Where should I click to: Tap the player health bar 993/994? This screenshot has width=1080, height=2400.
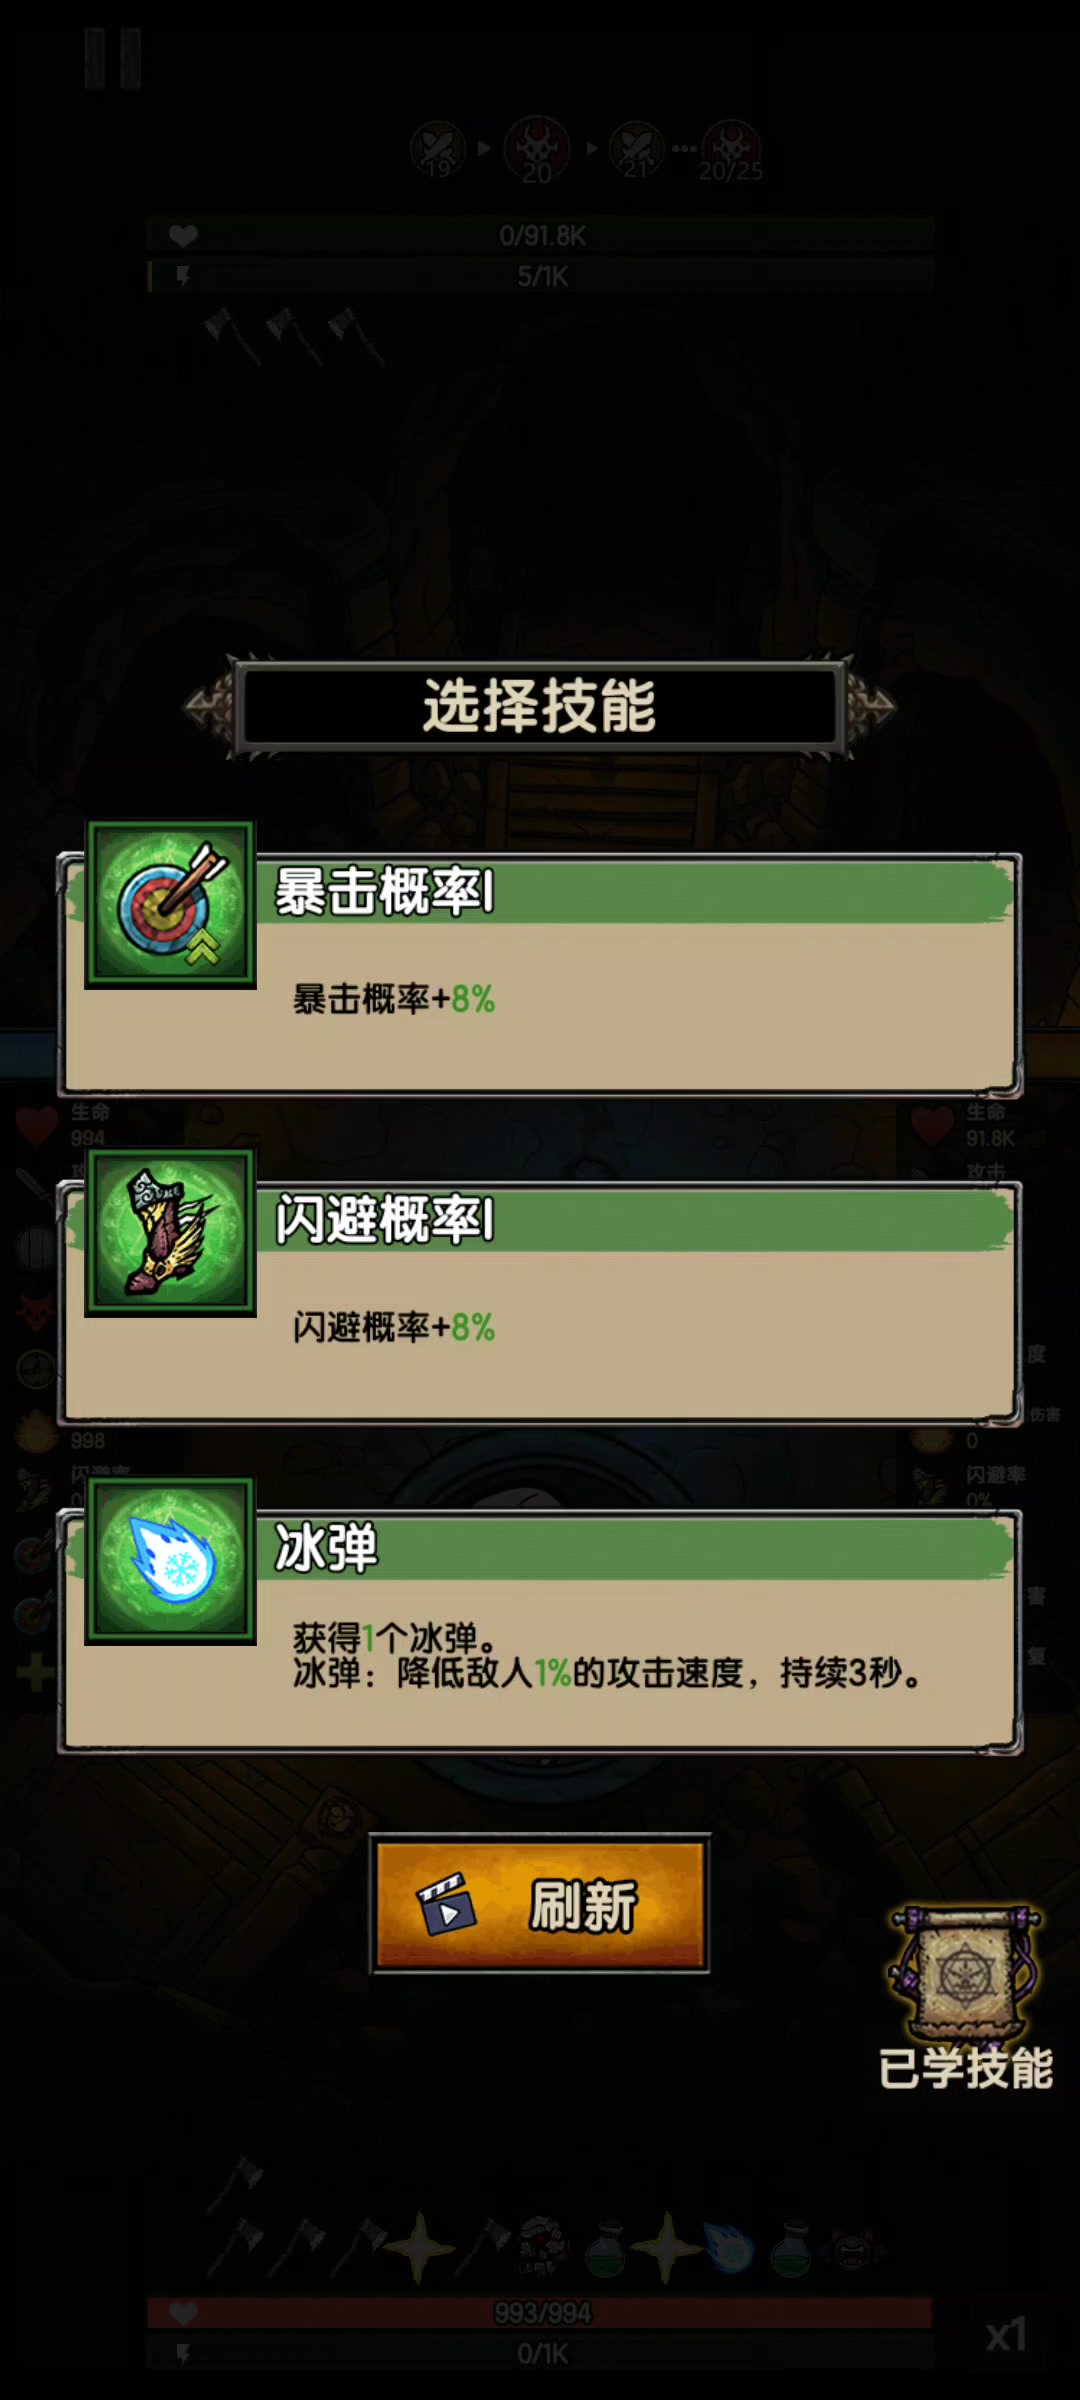(x=541, y=2313)
